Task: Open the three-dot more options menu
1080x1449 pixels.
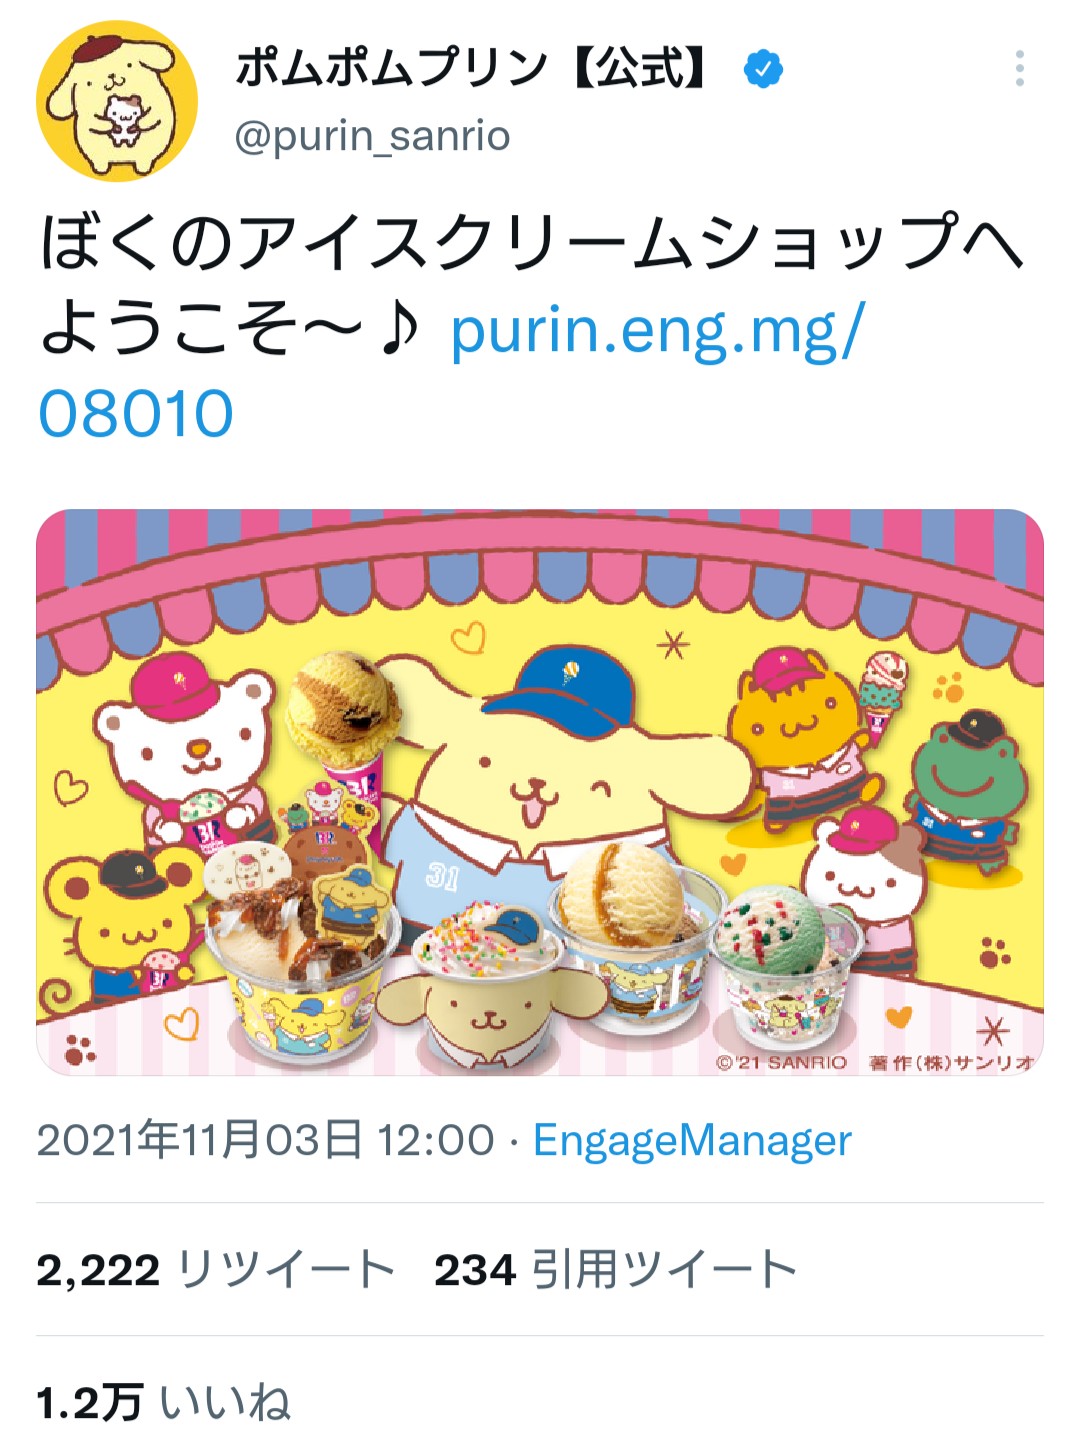Action: pyautogui.click(x=1019, y=69)
